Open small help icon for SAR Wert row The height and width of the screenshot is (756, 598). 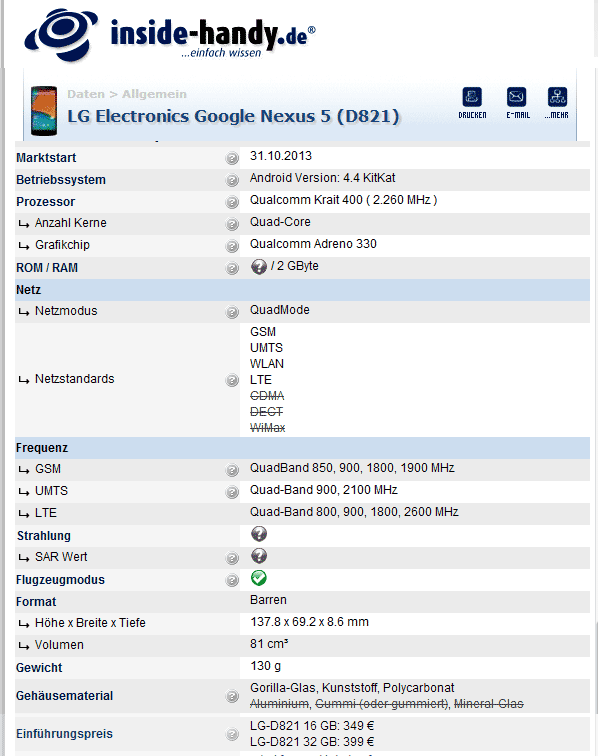[232, 558]
